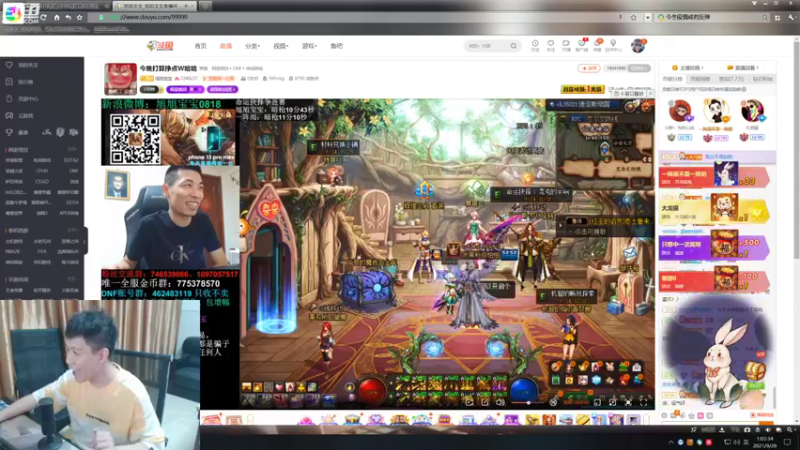The width and height of the screenshot is (800, 450).
Task: Toggle danmaku display in the player
Action: tap(553, 403)
